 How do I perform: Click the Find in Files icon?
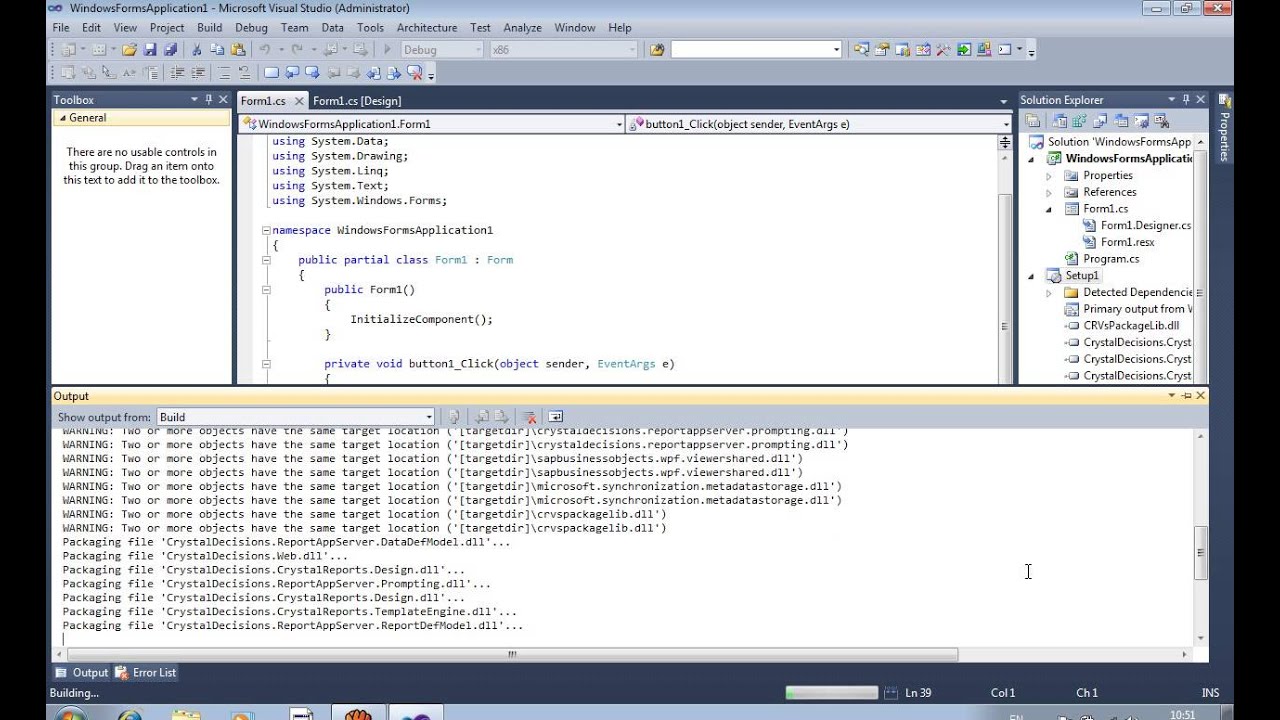(657, 49)
